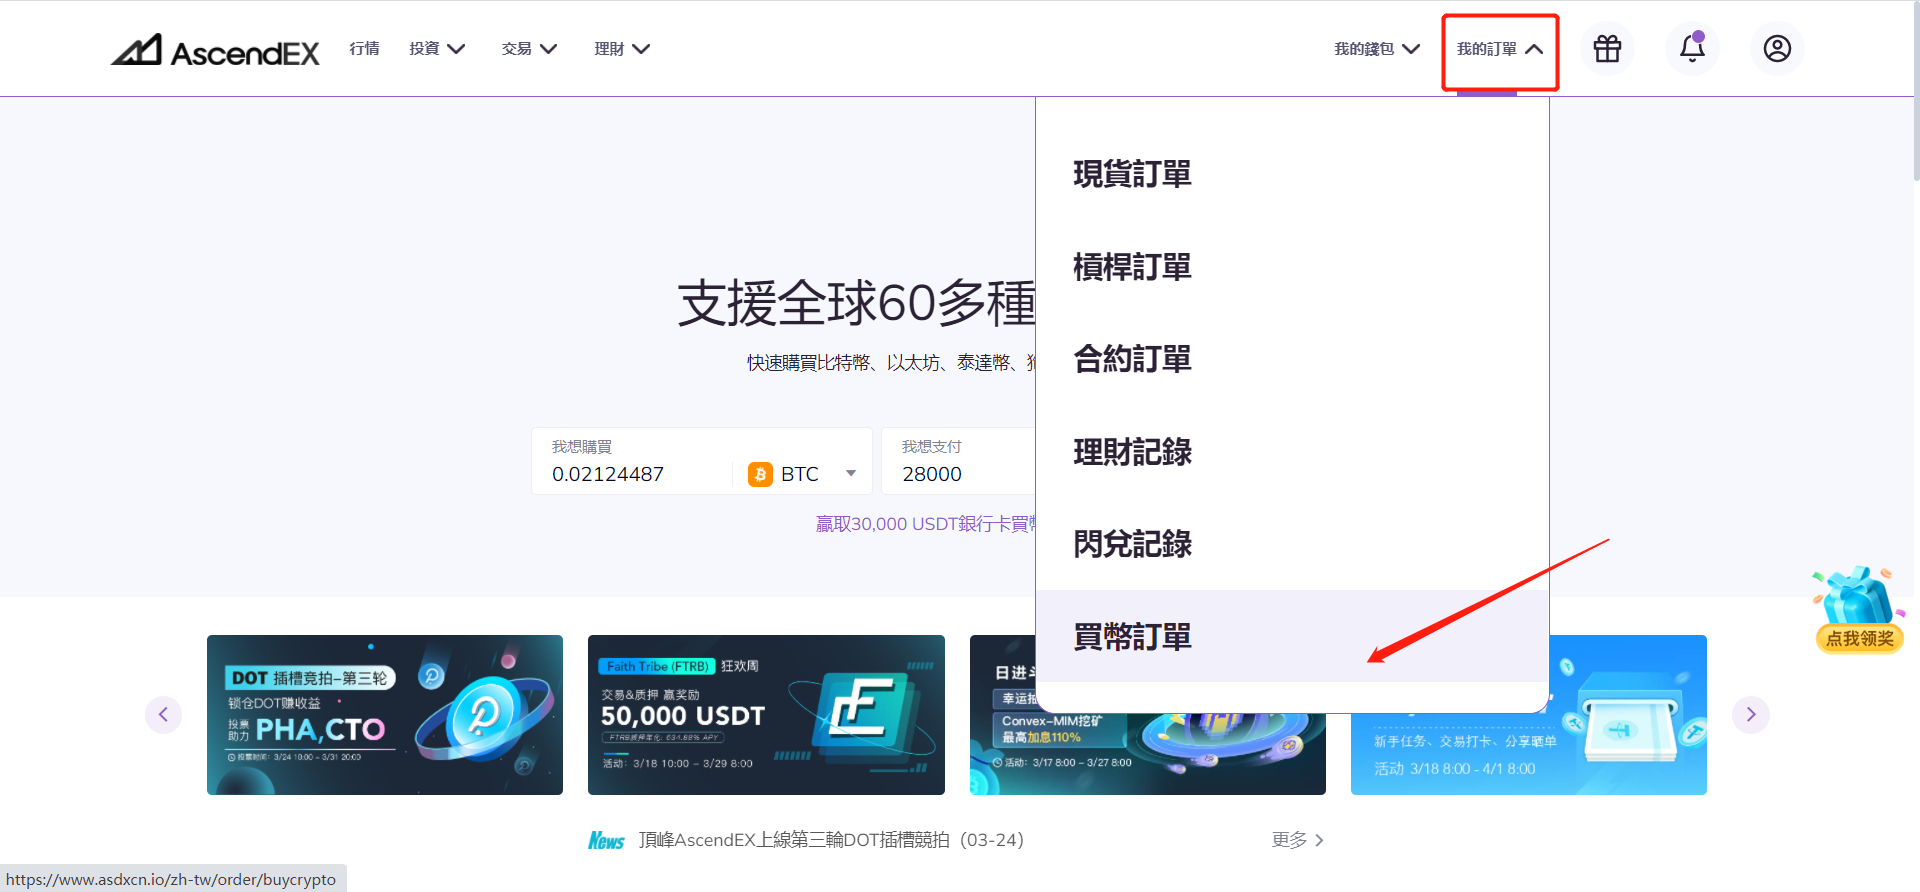Open the user account icon
The width and height of the screenshot is (1920, 892).
click(1777, 48)
